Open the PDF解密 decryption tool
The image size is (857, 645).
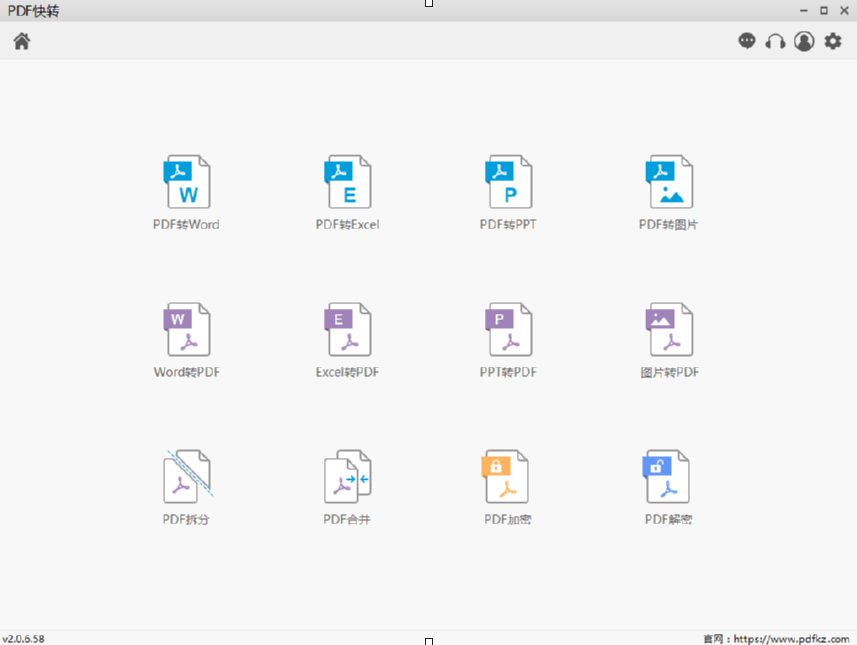coord(669,477)
